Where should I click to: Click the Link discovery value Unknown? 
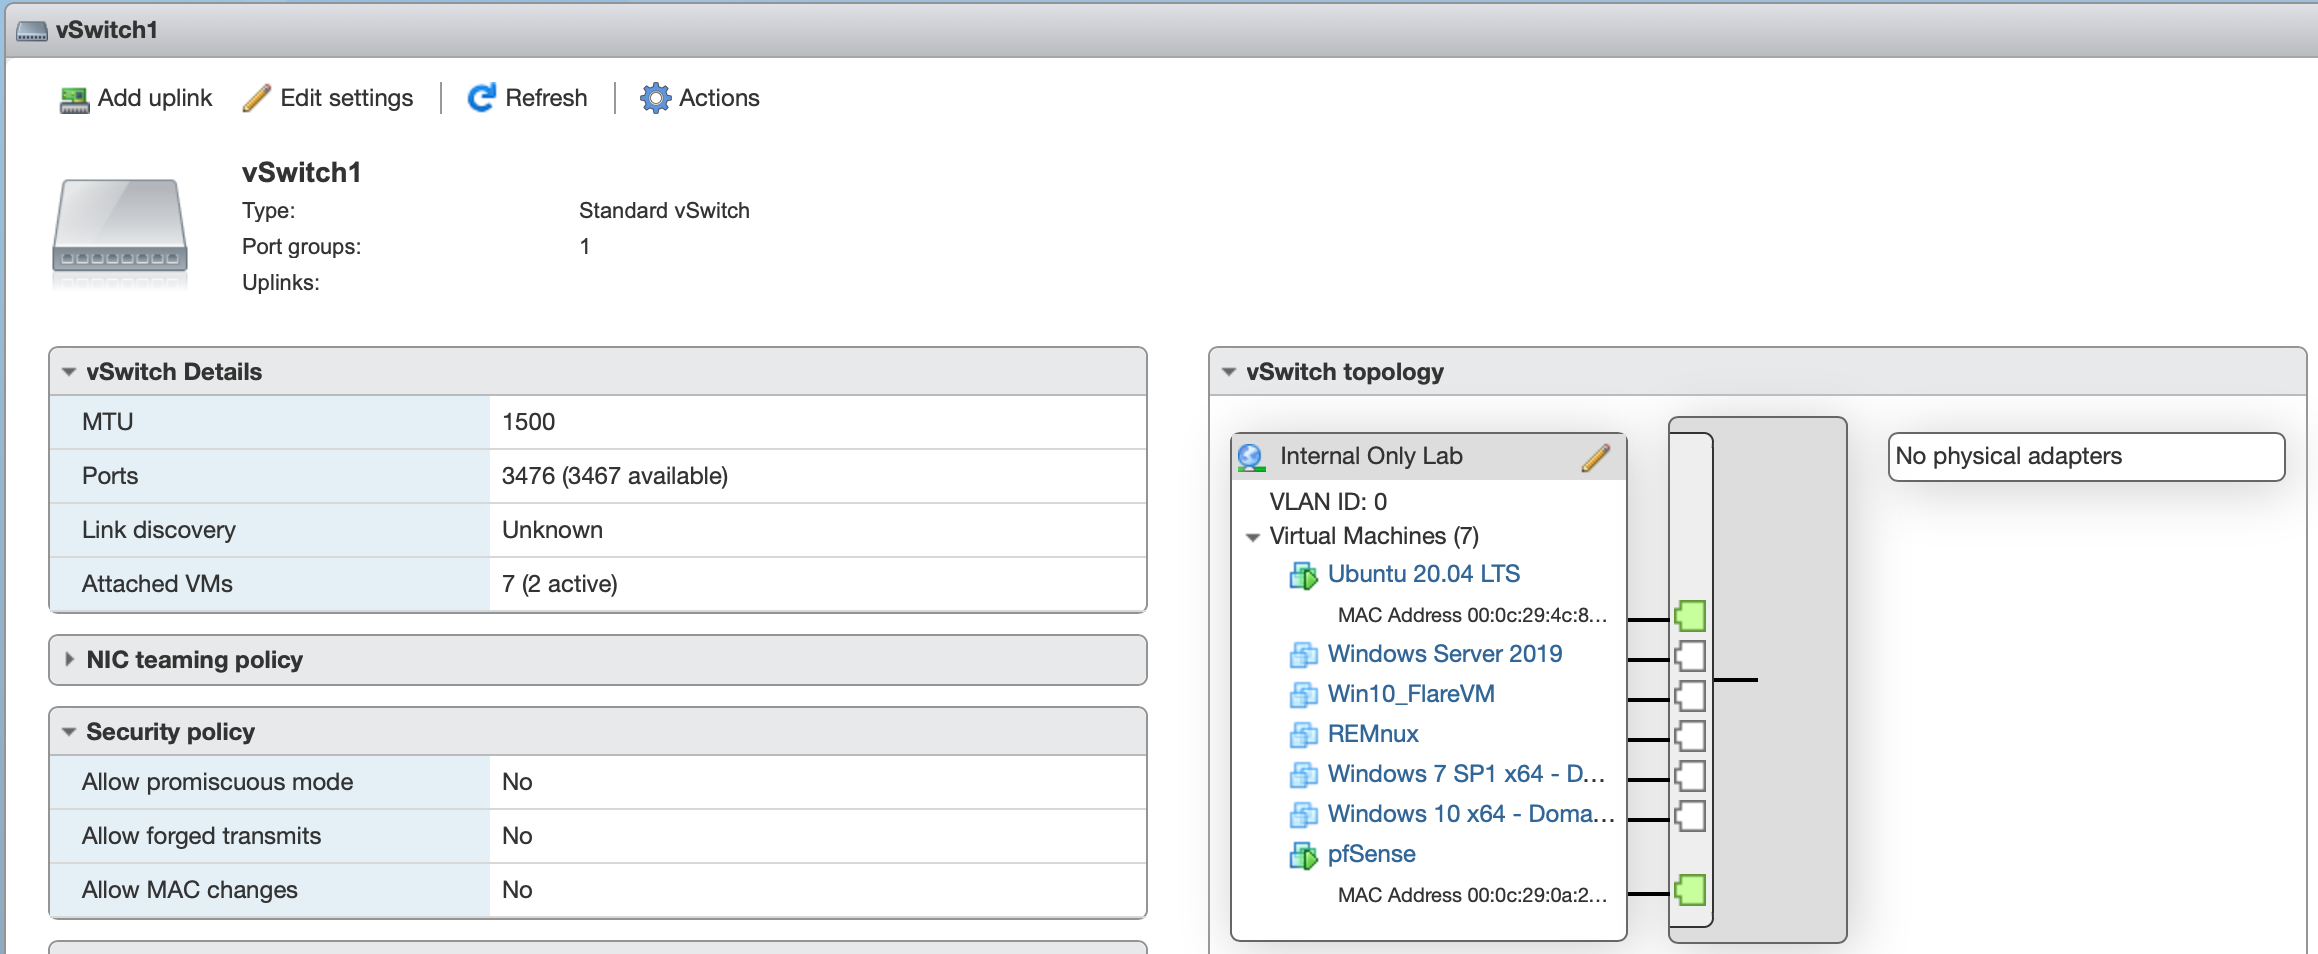[552, 530]
